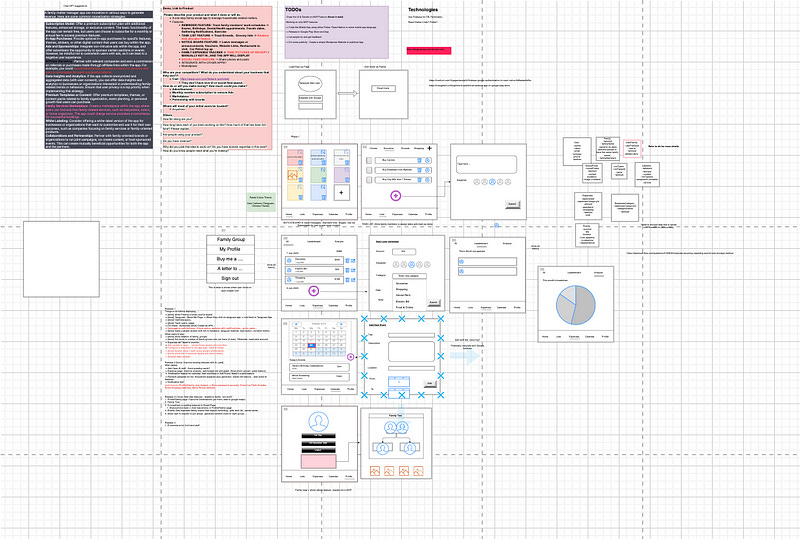The image size is (800, 539).
Task: Click Submit in the Add New Expense form
Action: pos(434,303)
